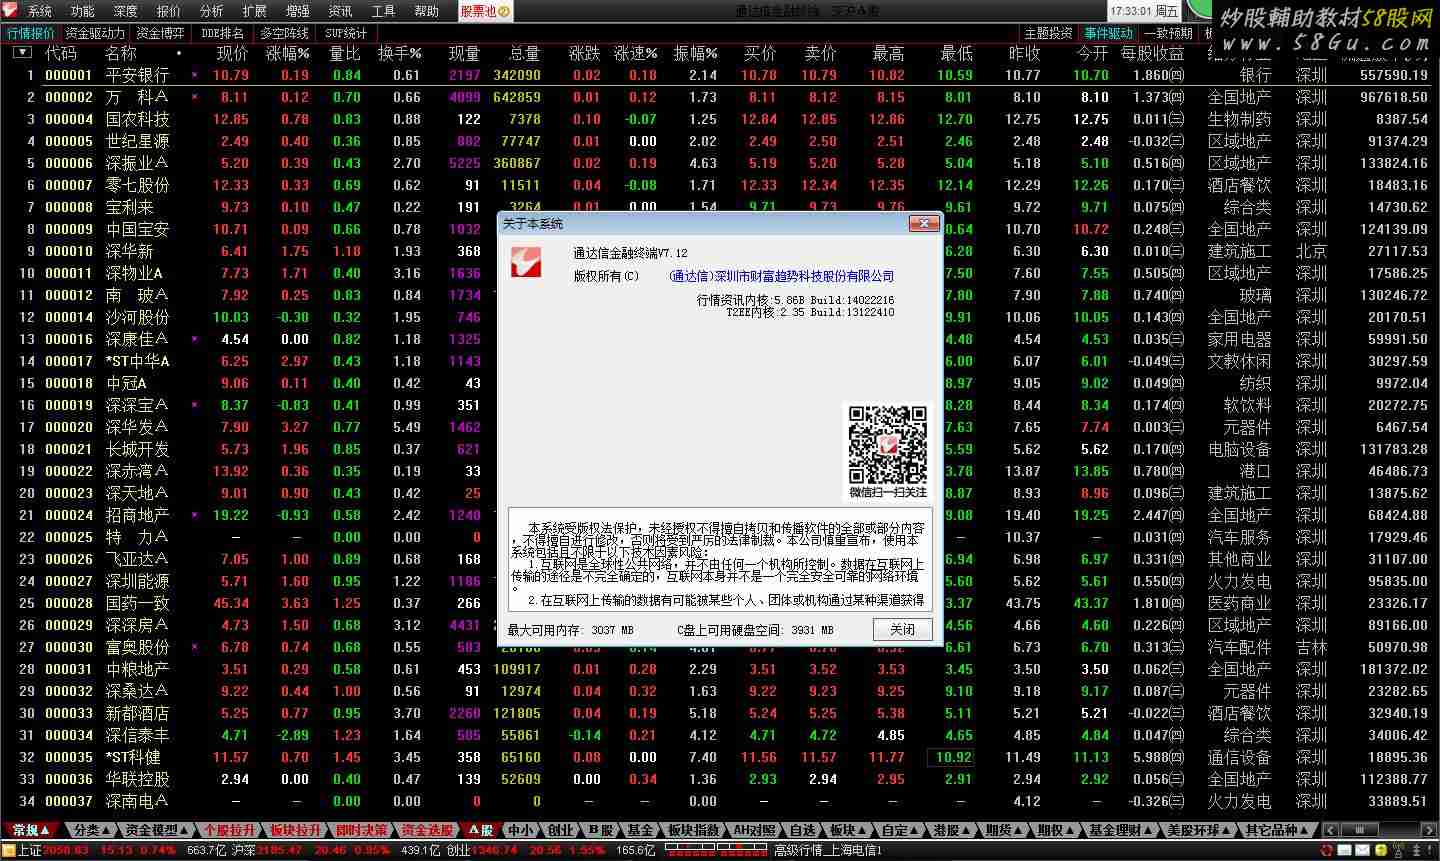Switch to the 行情报价 tab
This screenshot has height=861, width=1440.
click(x=31, y=33)
